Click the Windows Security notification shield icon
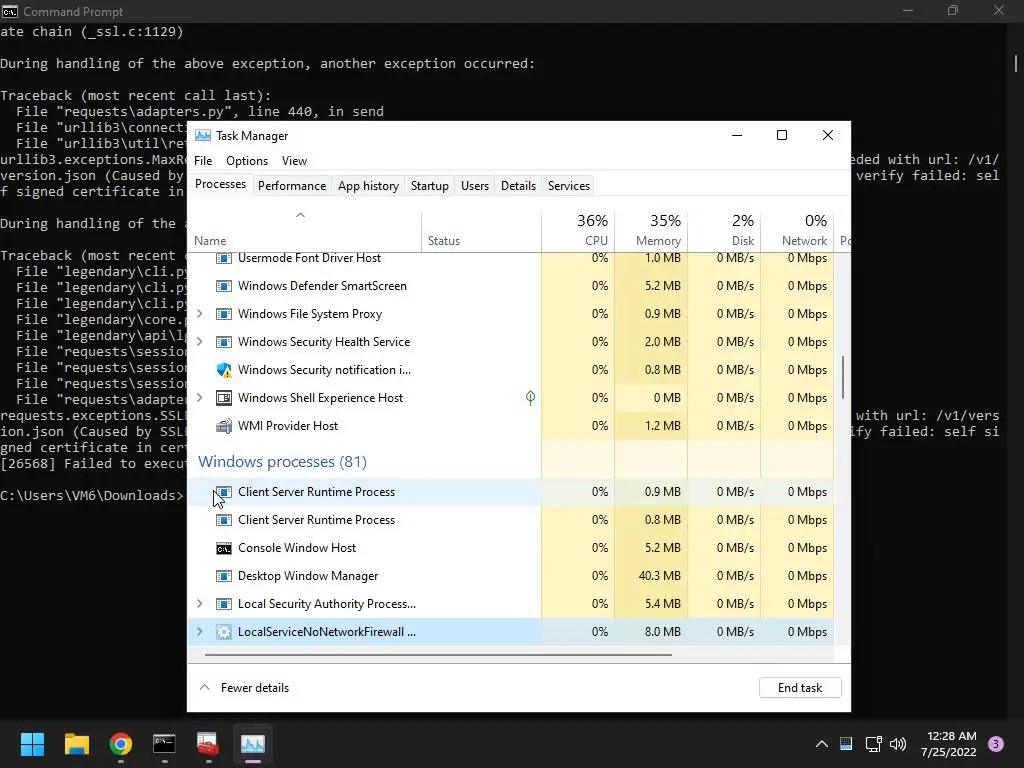Viewport: 1024px width, 768px height. tap(223, 370)
